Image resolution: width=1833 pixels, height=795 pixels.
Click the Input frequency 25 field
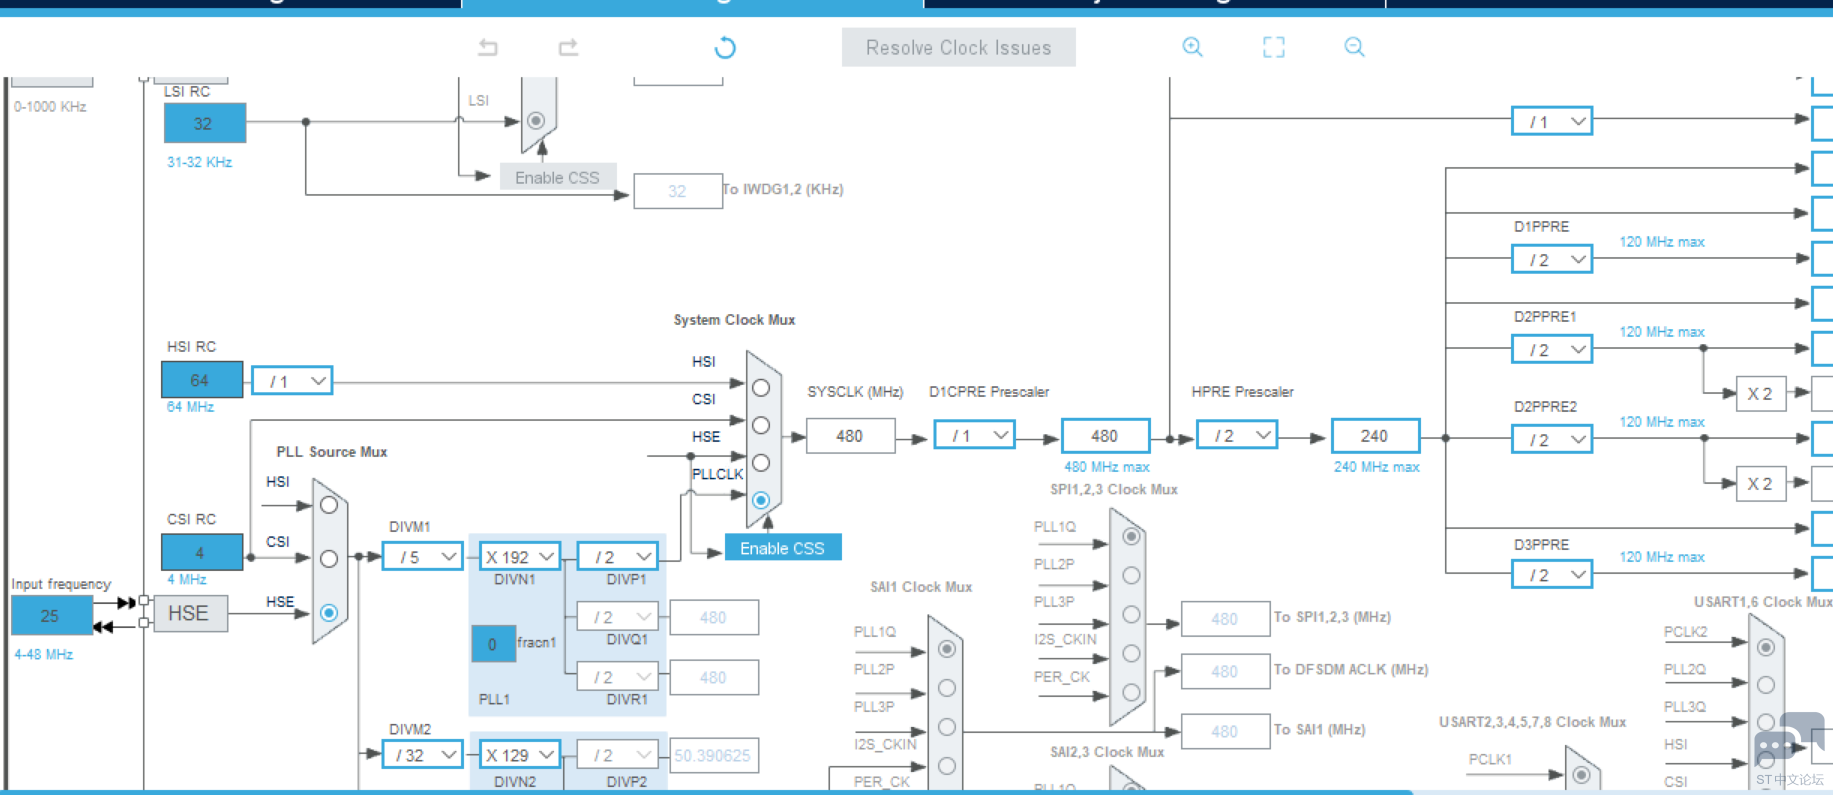click(51, 616)
